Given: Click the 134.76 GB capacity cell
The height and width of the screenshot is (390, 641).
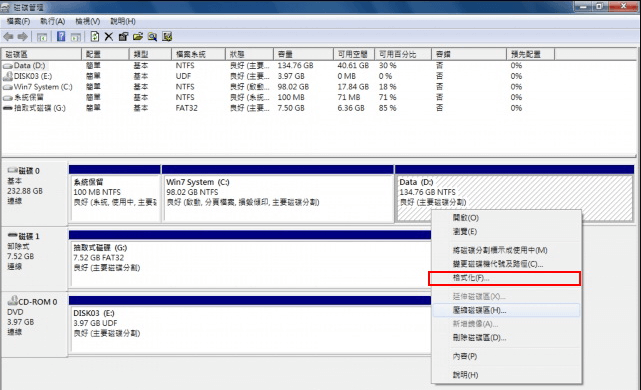Looking at the screenshot, I should tap(295, 66).
